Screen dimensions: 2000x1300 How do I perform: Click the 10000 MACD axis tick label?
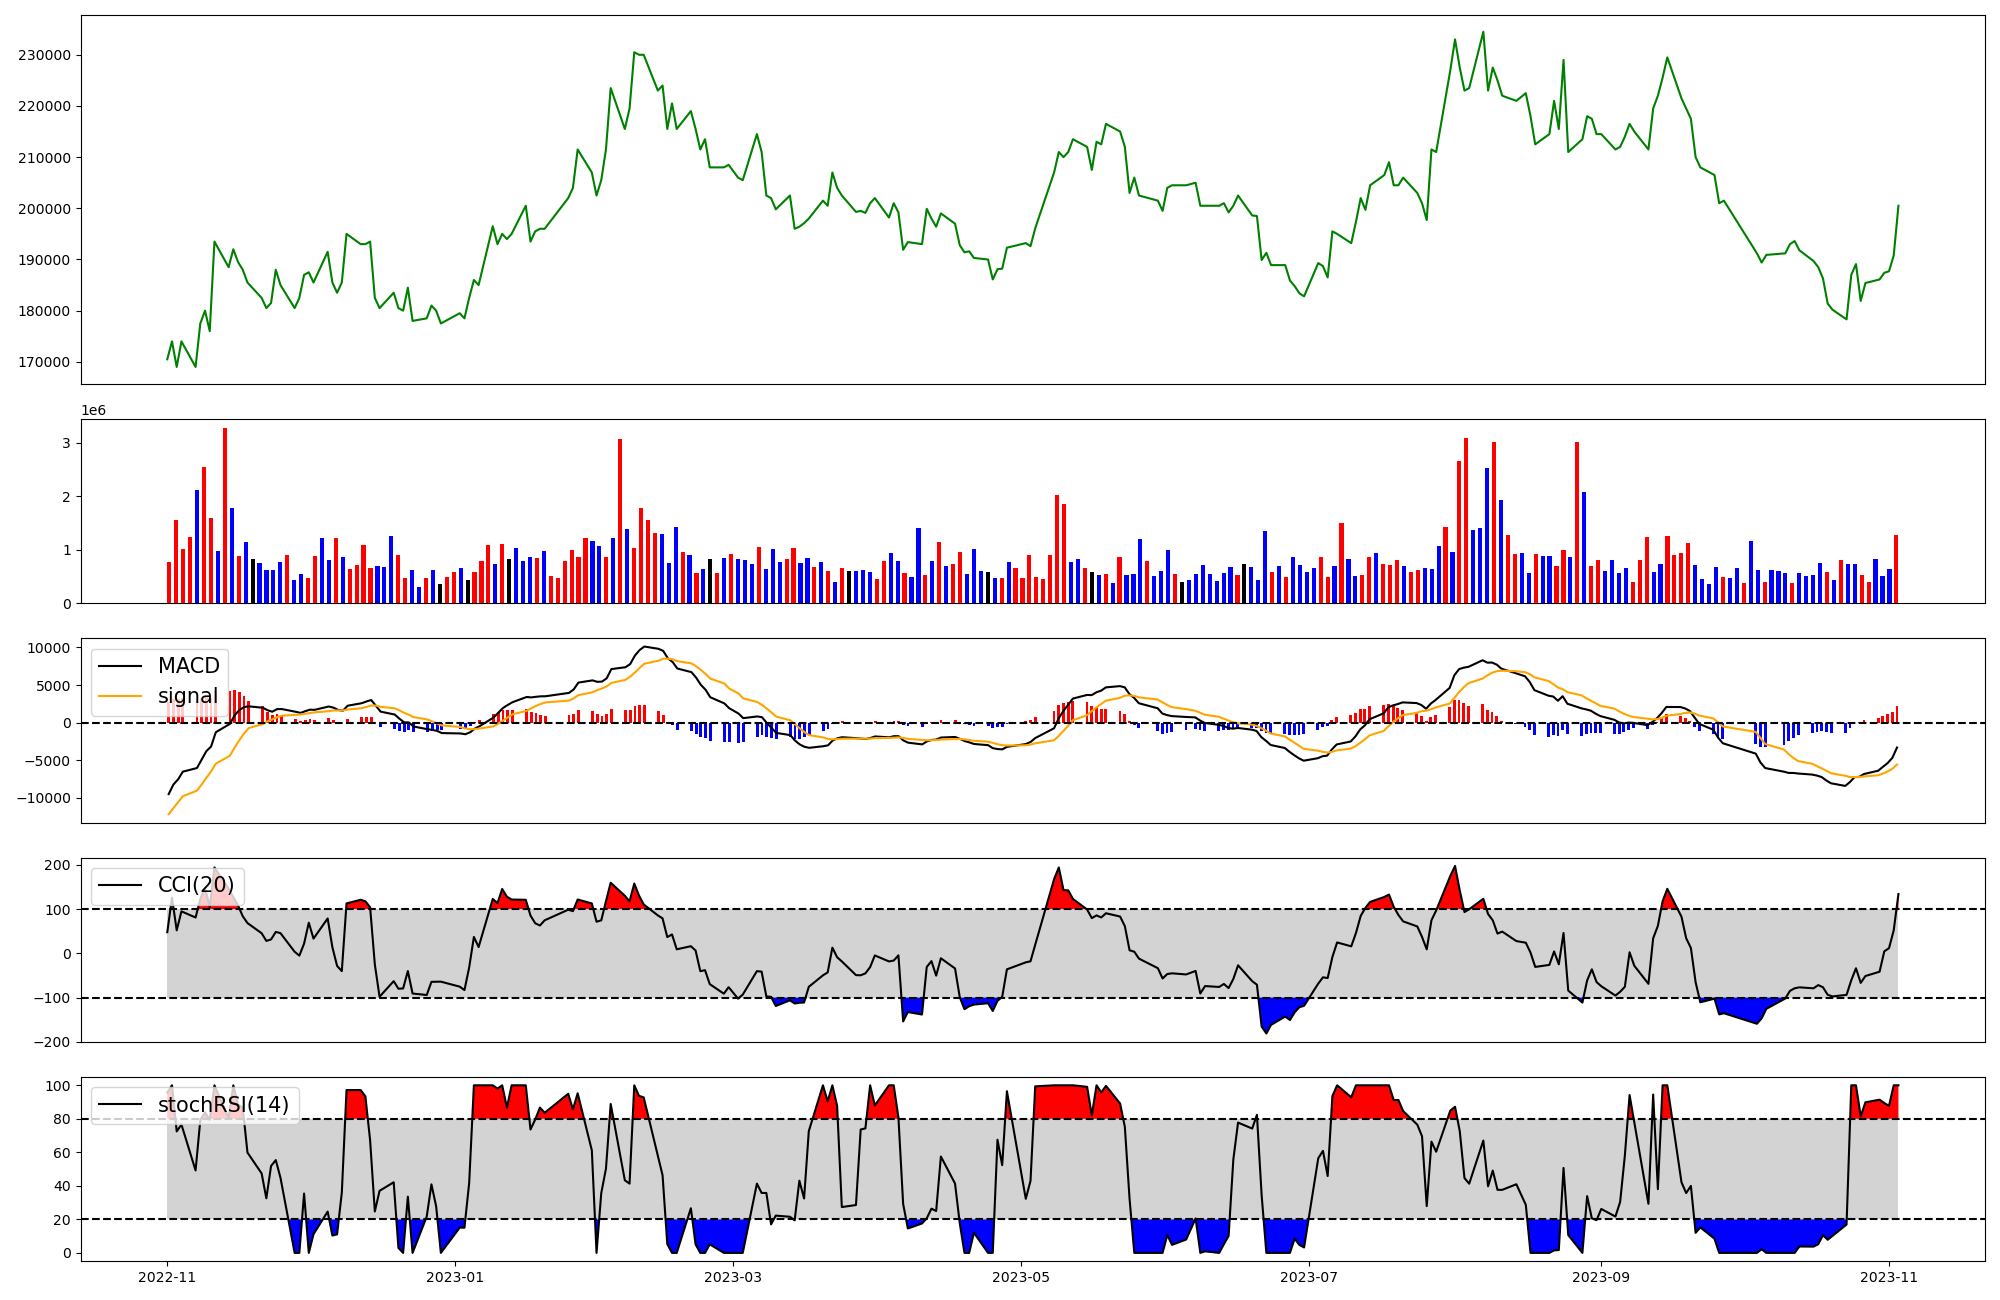click(48, 648)
